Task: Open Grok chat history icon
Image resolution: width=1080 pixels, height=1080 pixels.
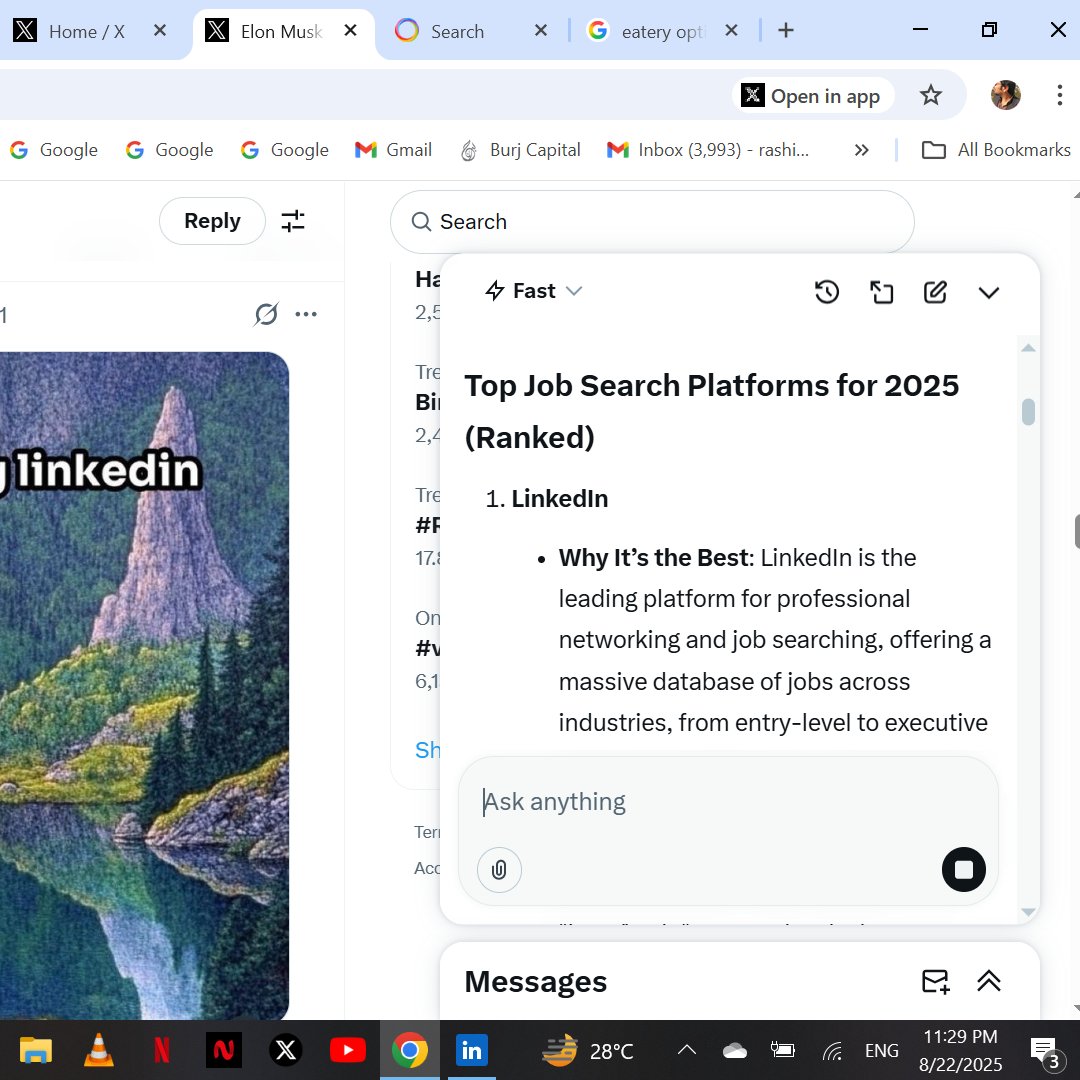Action: (x=827, y=292)
